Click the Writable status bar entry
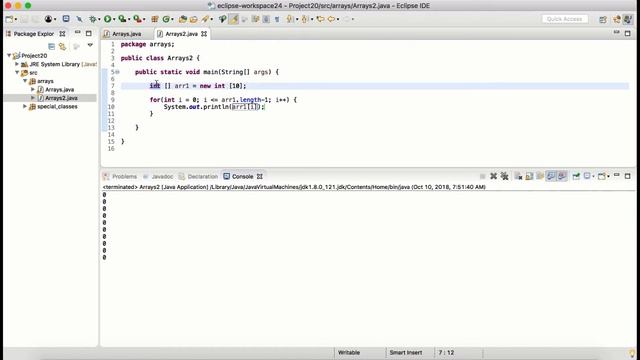The image size is (640, 360). (x=349, y=352)
